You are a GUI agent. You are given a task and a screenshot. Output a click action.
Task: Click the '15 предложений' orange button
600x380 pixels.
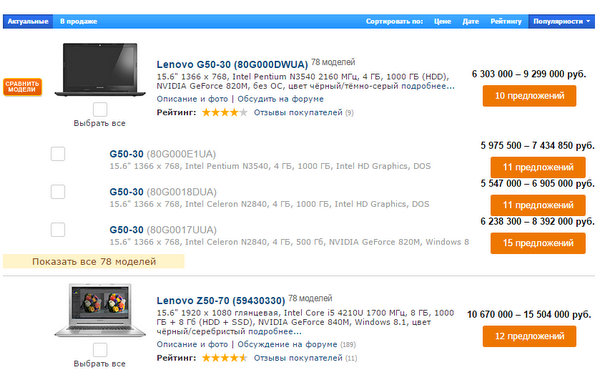click(538, 243)
